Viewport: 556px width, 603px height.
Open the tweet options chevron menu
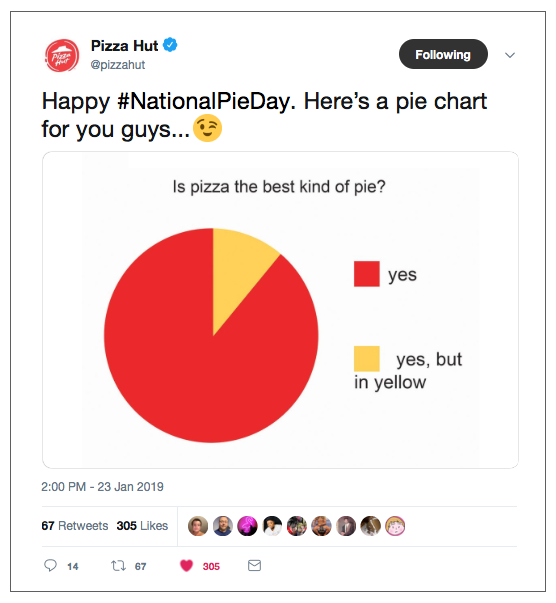point(510,55)
